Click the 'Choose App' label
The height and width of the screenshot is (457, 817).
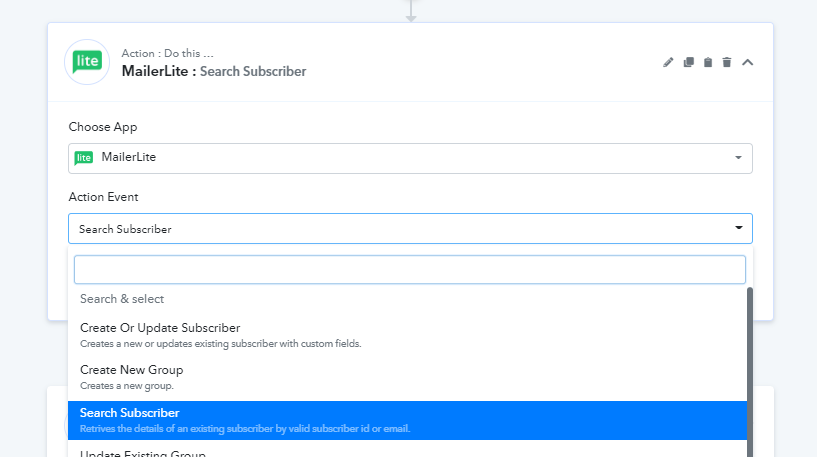tap(103, 127)
